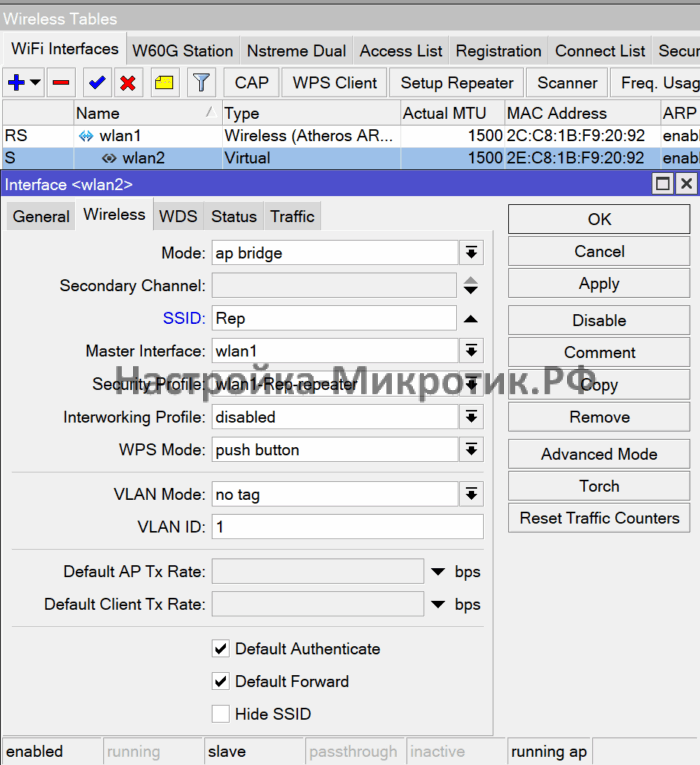
Task: Sort by Name column header
Action: [147, 113]
